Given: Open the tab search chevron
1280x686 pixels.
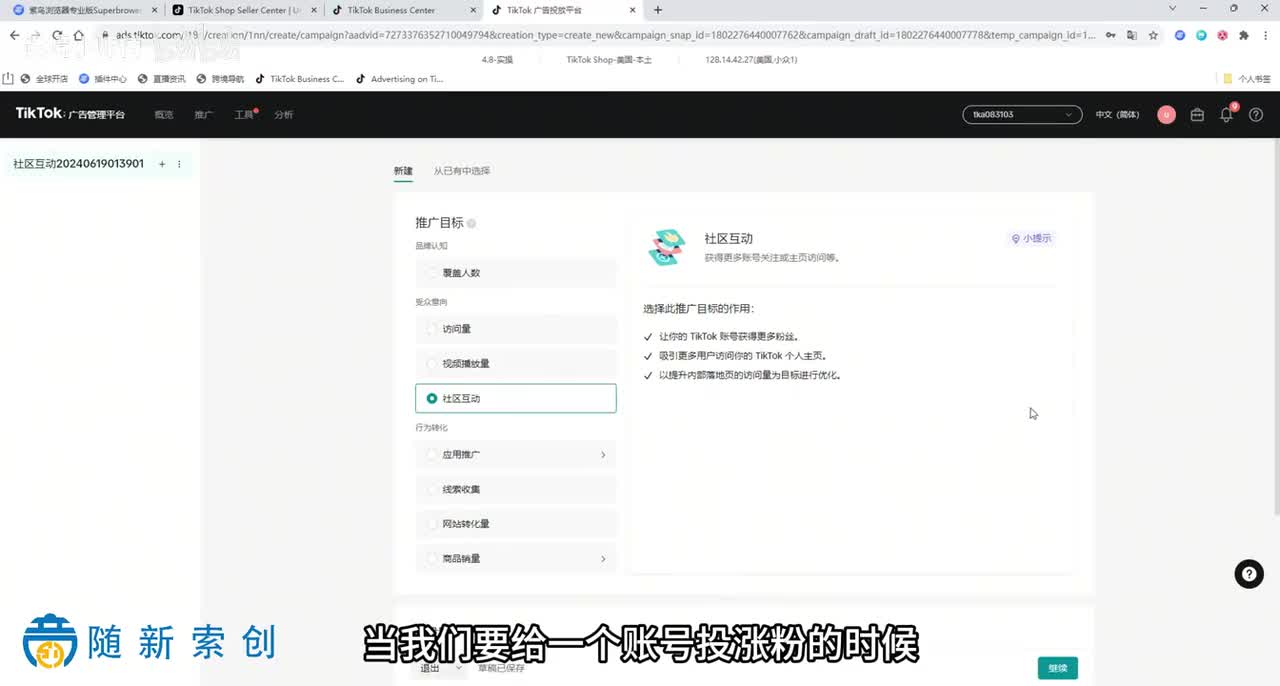Looking at the screenshot, I should point(1172,9).
